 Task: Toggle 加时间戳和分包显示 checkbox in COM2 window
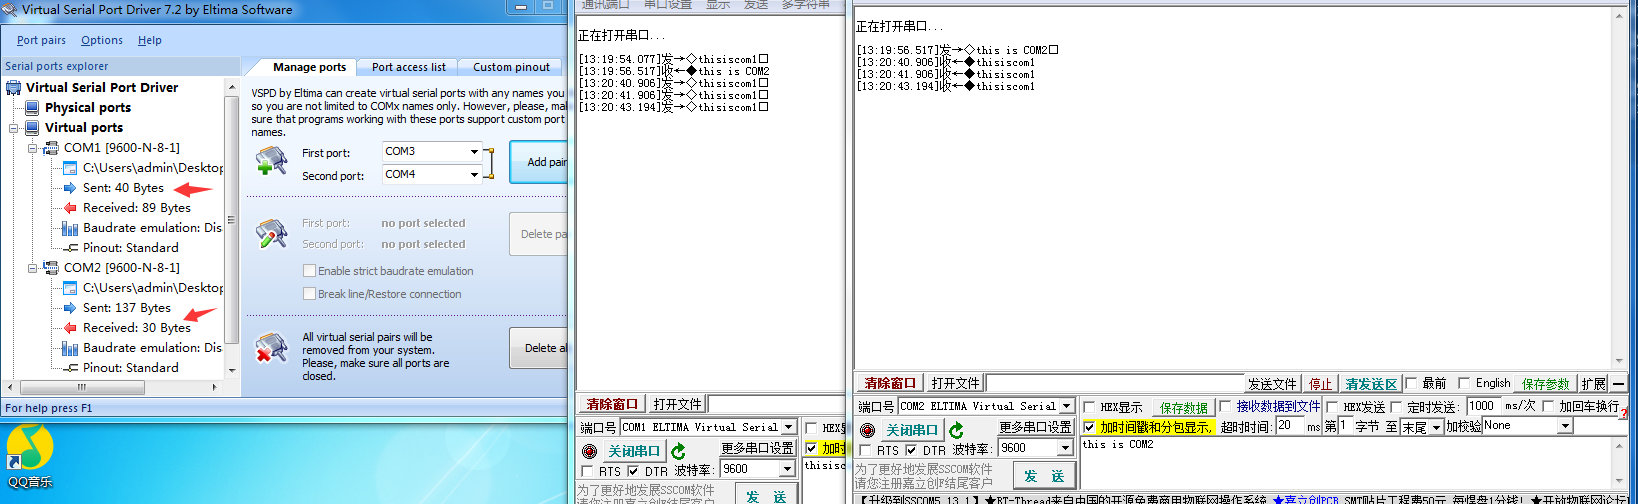pyautogui.click(x=1089, y=427)
